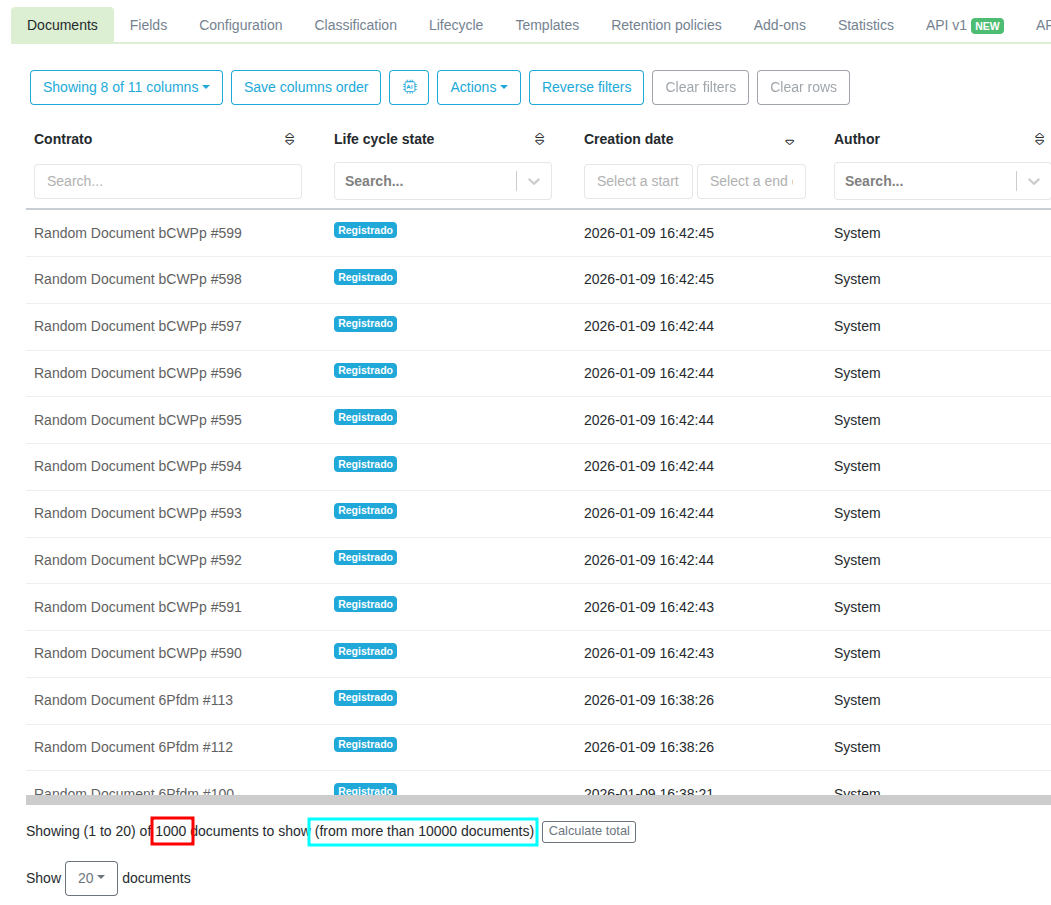The image size is (1051, 905).
Task: Toggle Creation date sort arrow
Action: click(790, 141)
